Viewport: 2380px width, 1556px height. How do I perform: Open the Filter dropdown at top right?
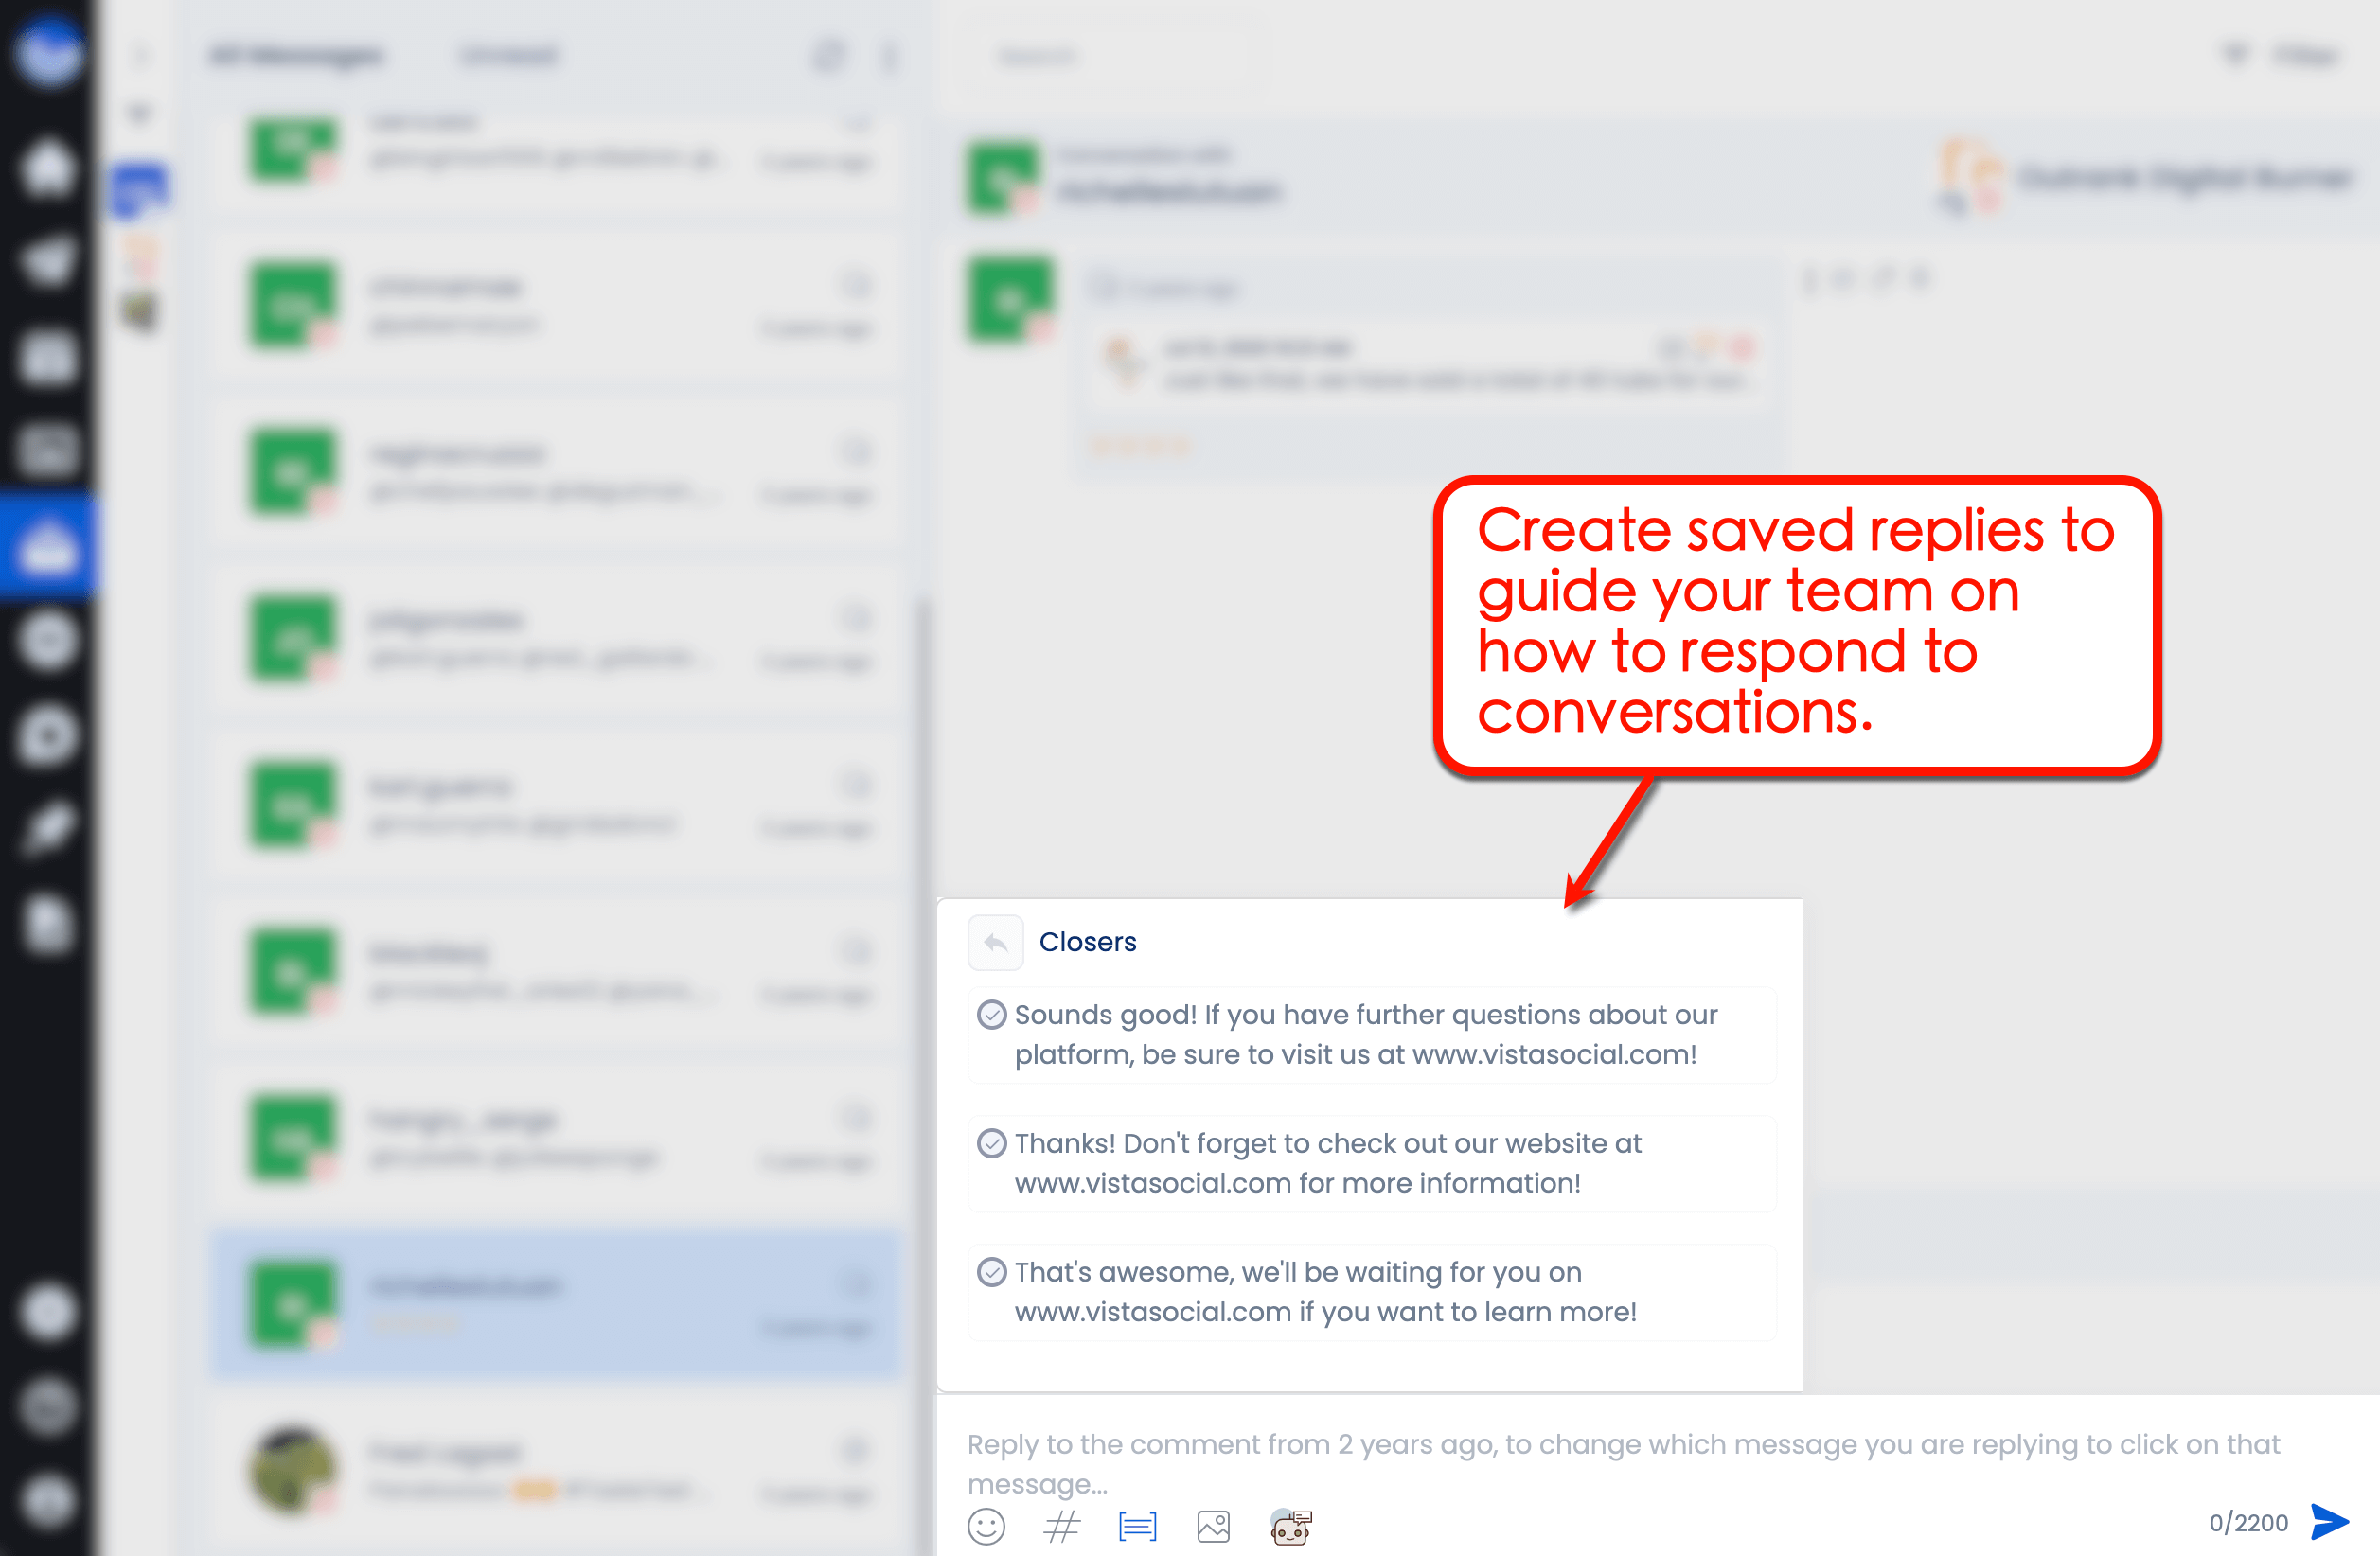pos(2300,56)
